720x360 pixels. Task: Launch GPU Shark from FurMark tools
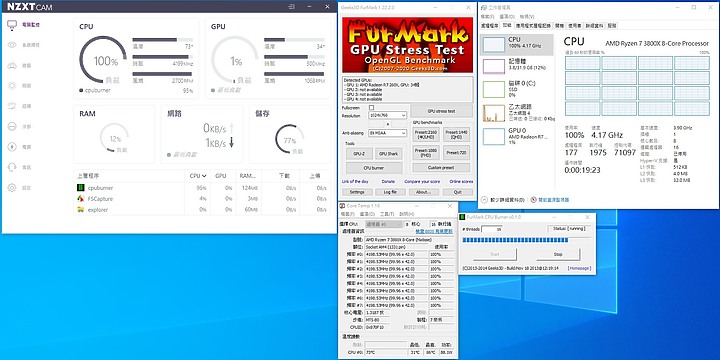[x=389, y=154]
